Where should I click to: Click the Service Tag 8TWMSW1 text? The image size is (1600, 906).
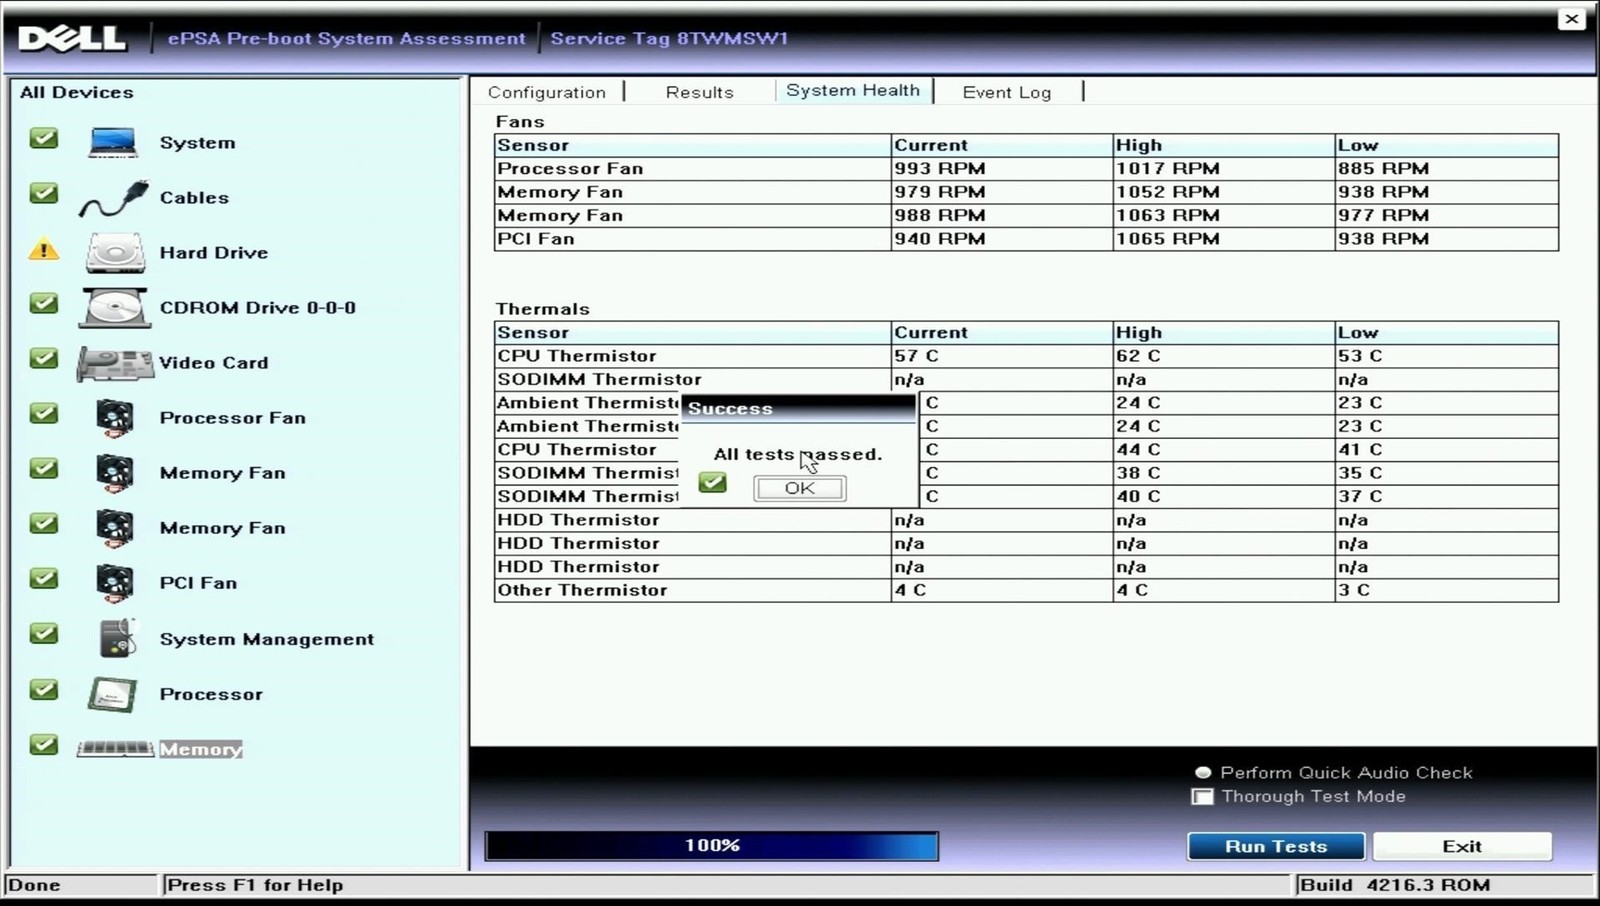[669, 38]
